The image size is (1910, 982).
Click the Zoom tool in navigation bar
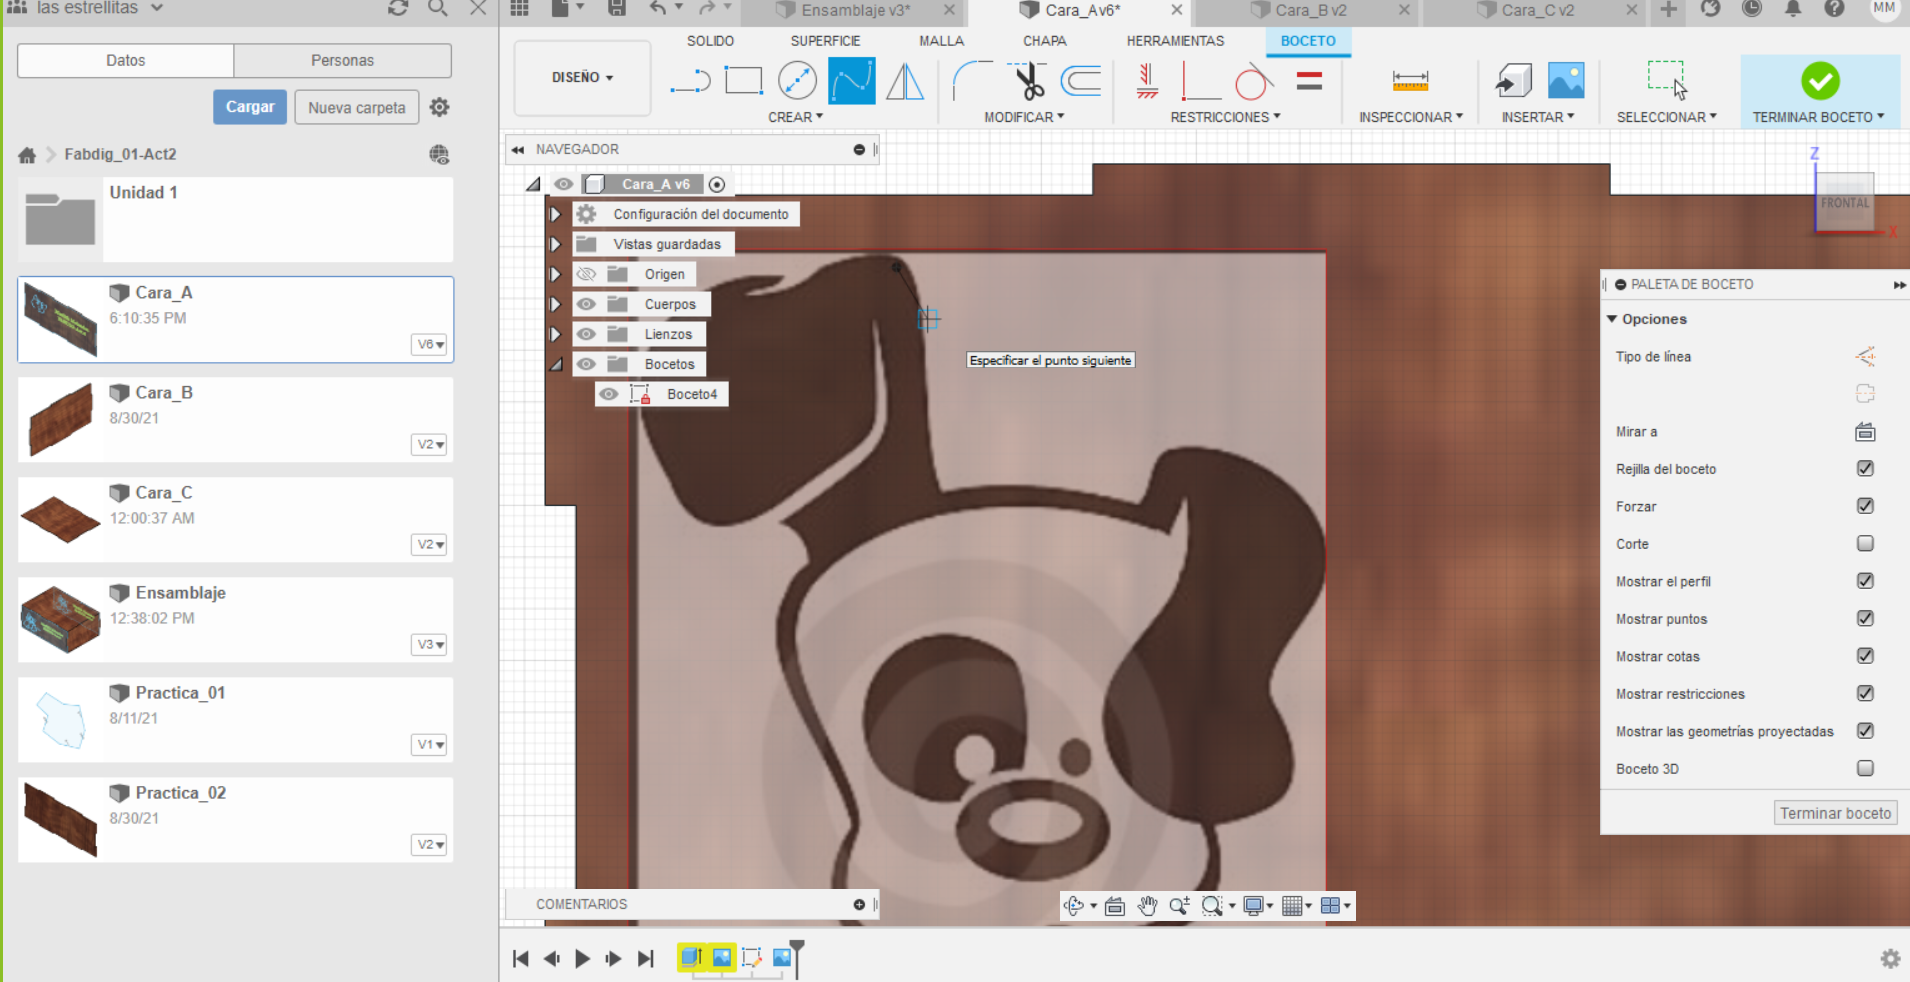click(1179, 906)
